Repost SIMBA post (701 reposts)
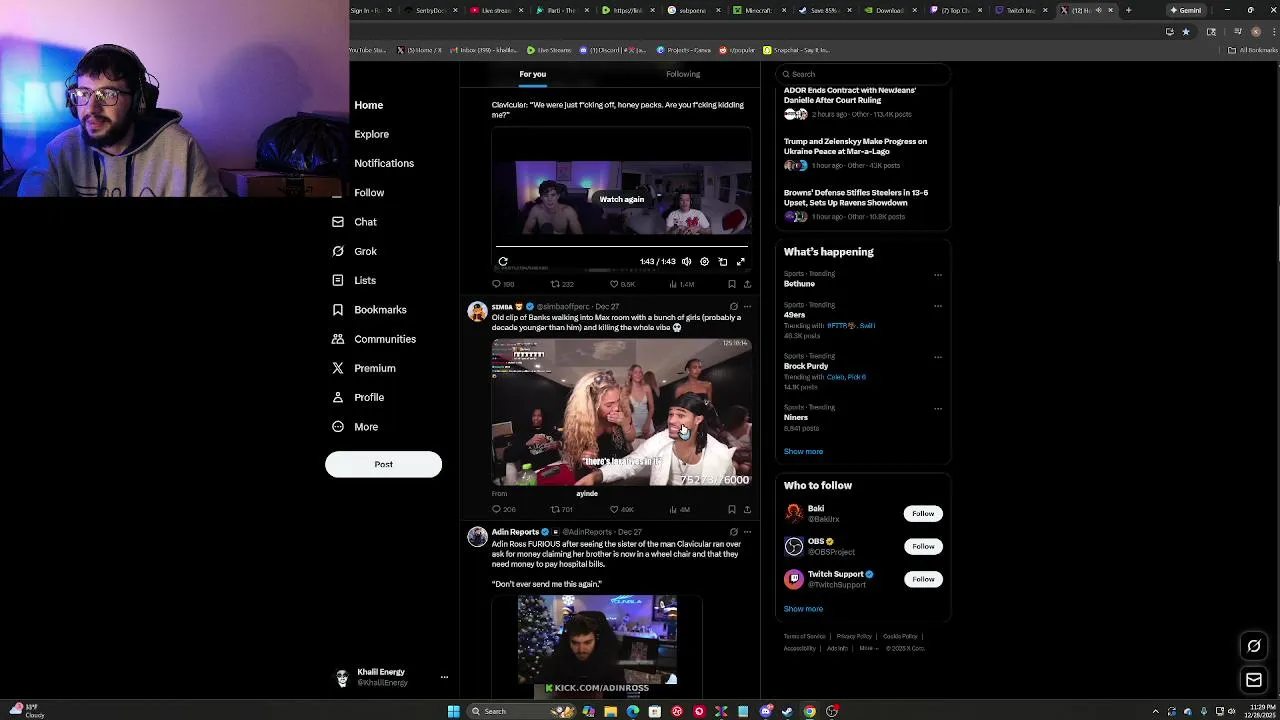Screen dimensions: 1280x720 (x=561, y=510)
